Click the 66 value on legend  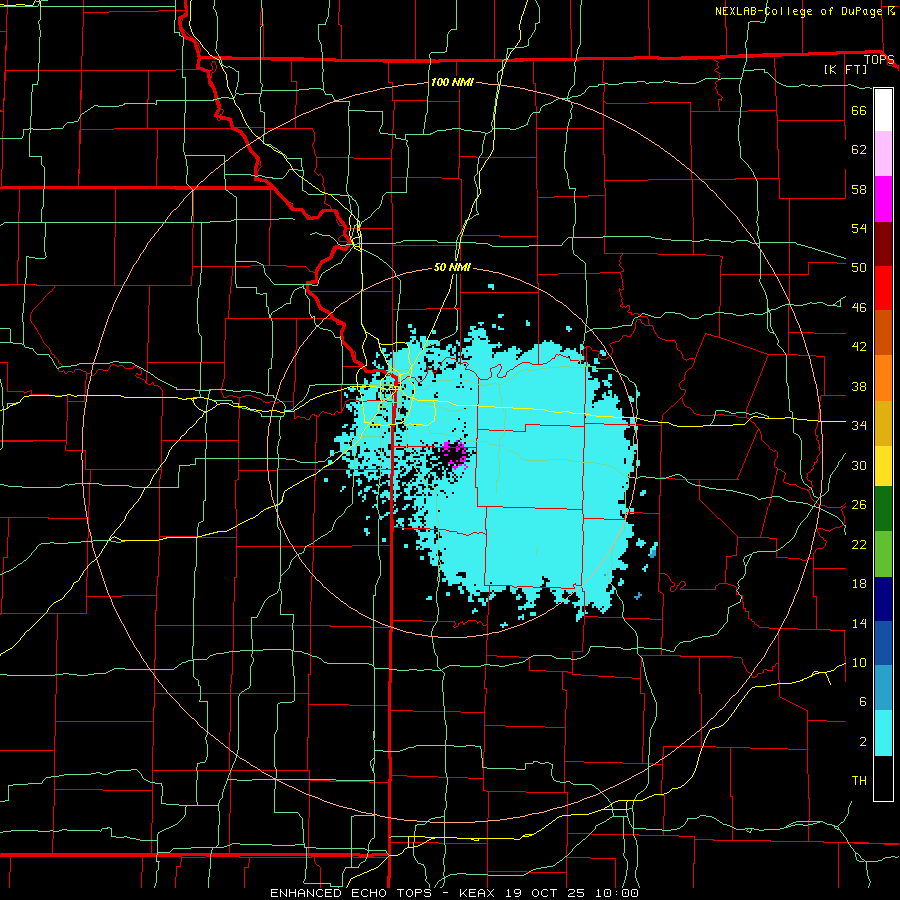click(x=859, y=110)
